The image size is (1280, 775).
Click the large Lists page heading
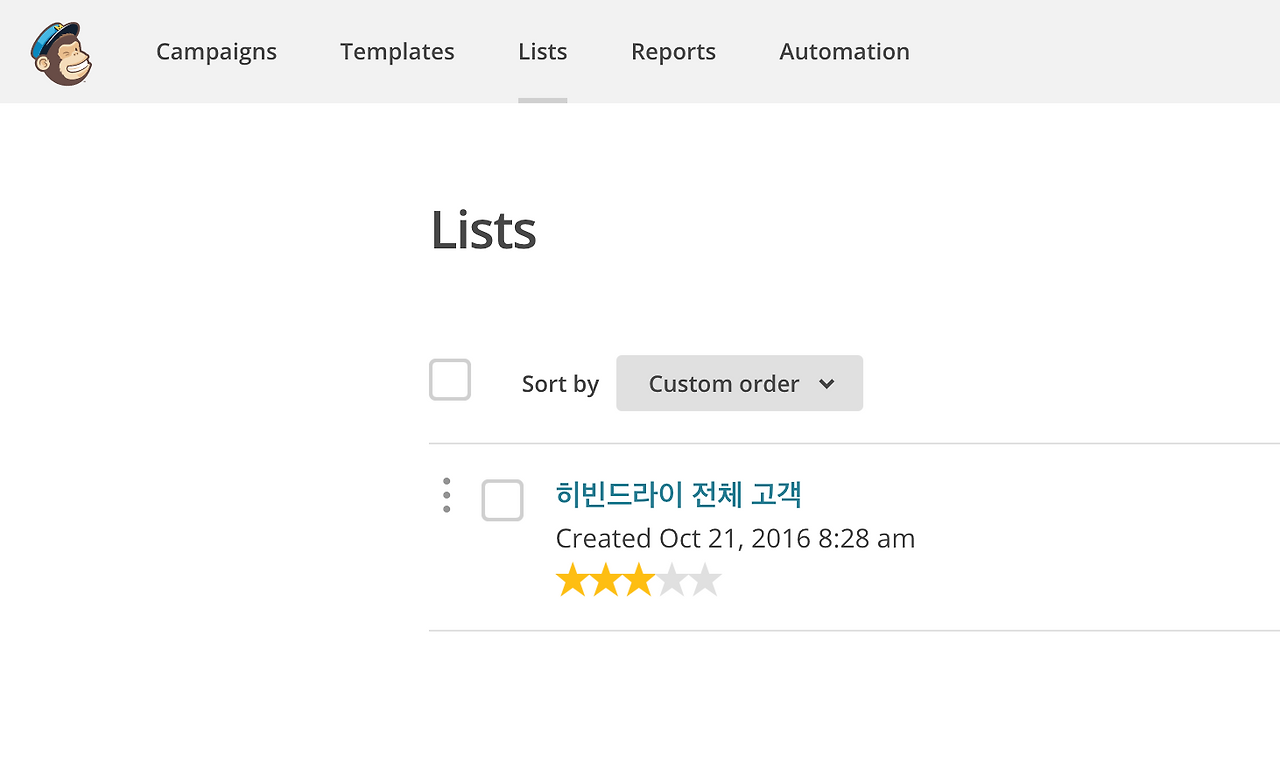[483, 230]
